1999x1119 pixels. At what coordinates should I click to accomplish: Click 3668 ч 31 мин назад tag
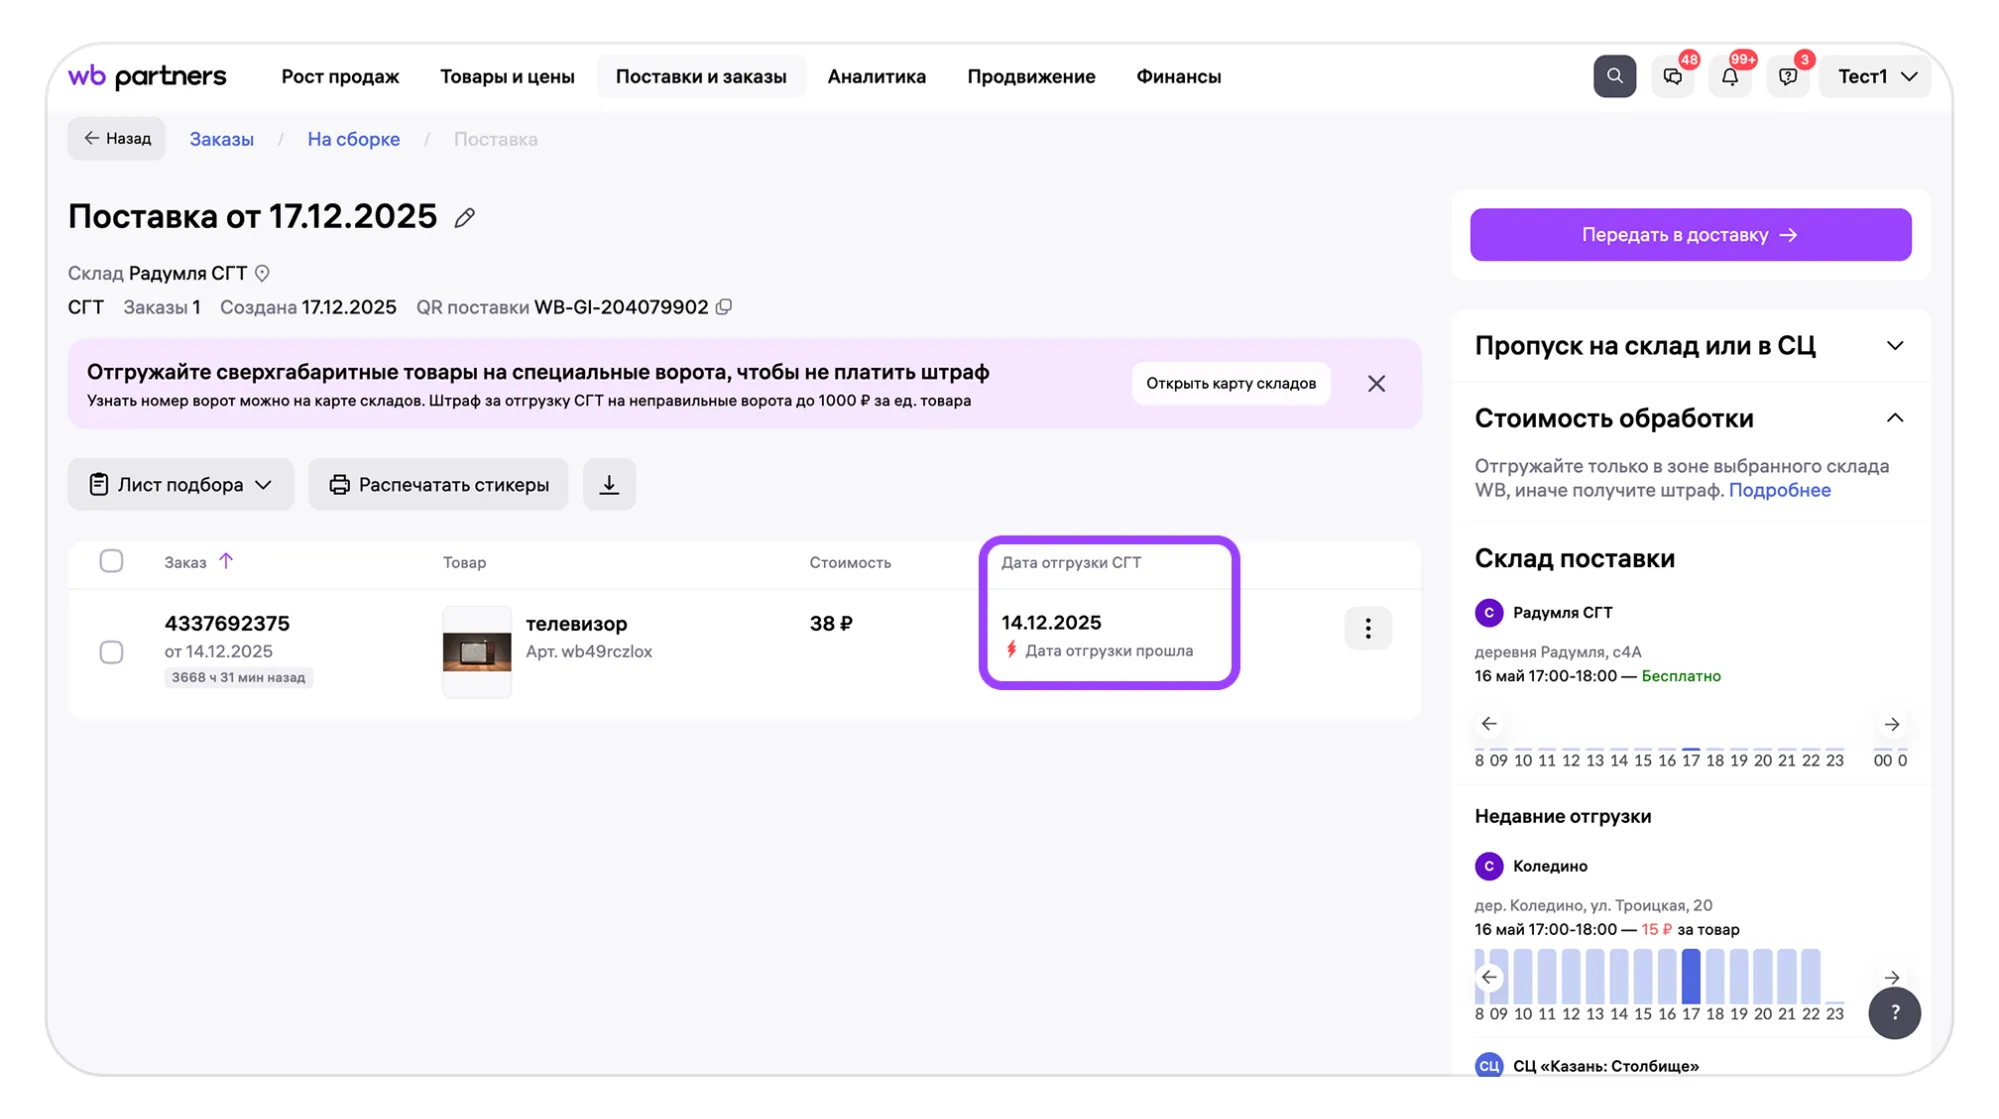pos(238,677)
